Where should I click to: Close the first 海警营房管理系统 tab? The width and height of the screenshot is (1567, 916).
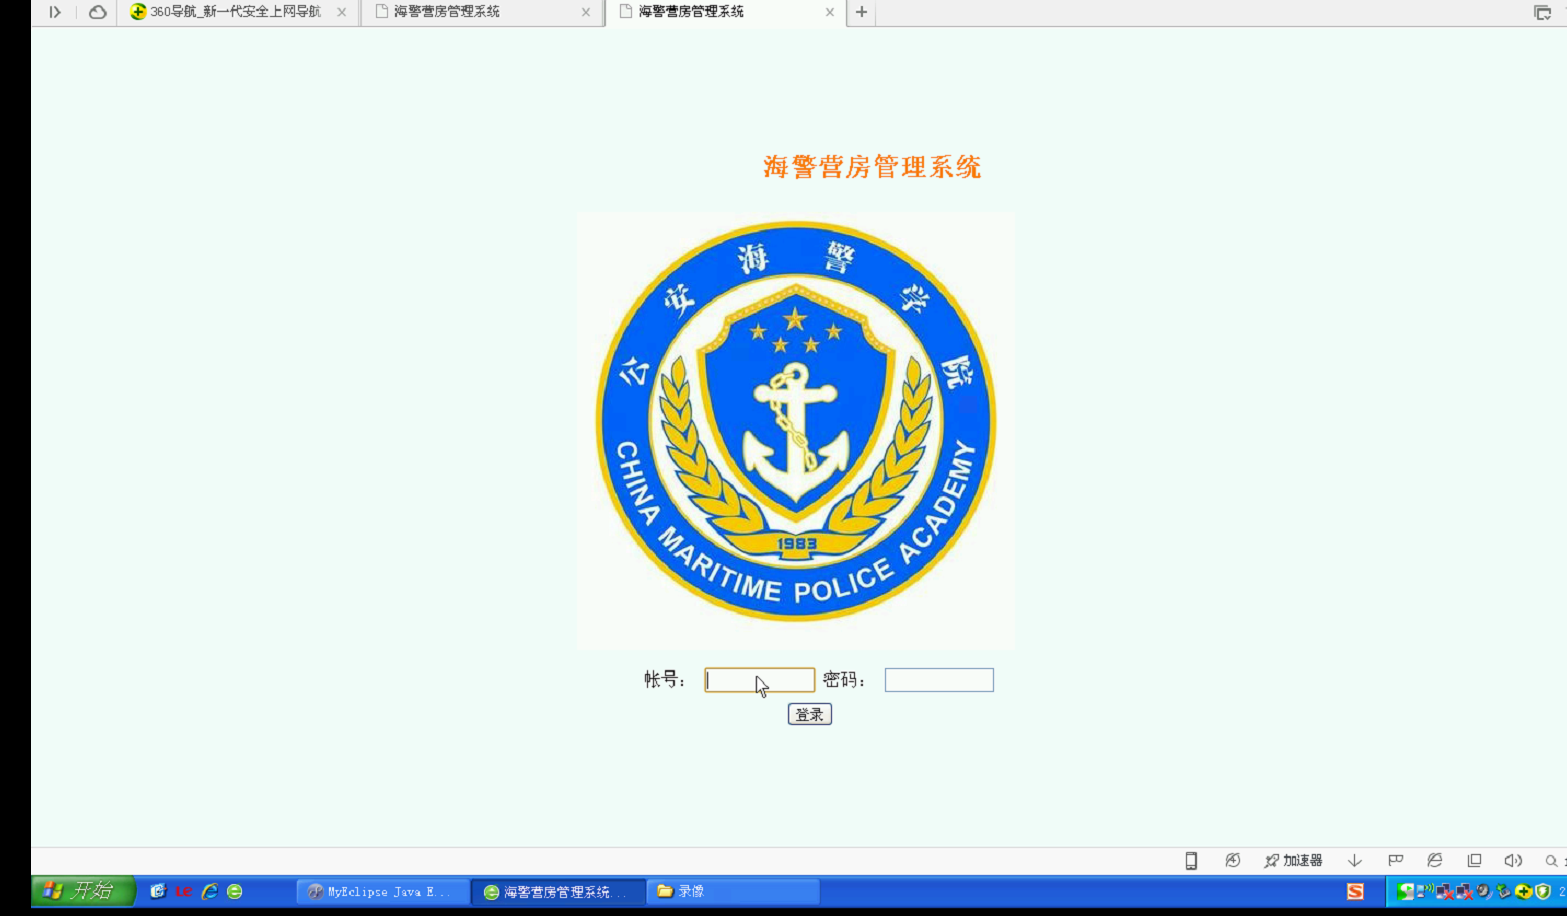(586, 12)
